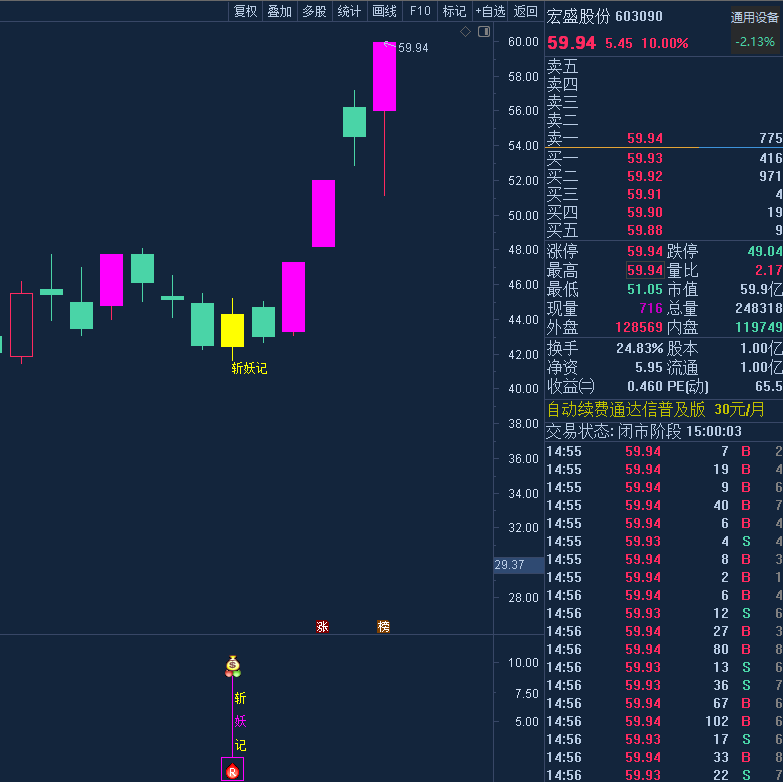This screenshot has height=782, width=783.
Task: Click the 返回 back button
Action: (525, 11)
